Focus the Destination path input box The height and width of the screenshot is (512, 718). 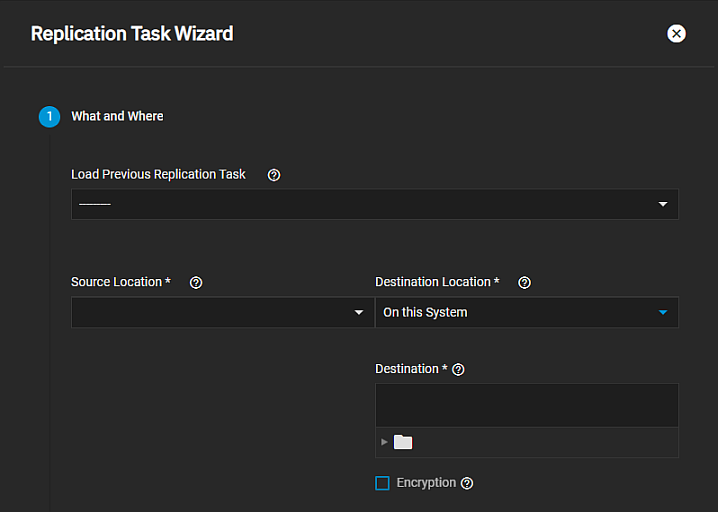click(x=526, y=405)
